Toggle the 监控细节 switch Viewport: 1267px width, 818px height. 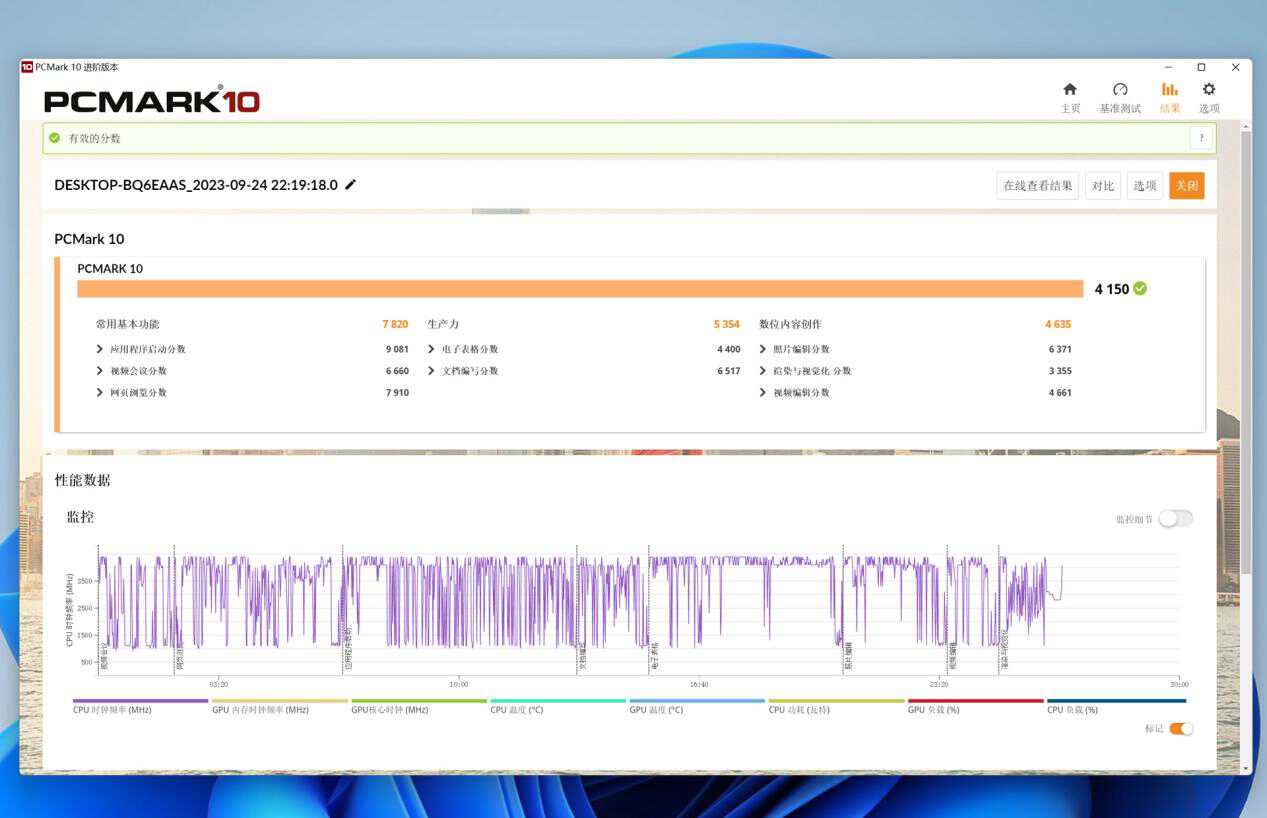coord(1175,518)
